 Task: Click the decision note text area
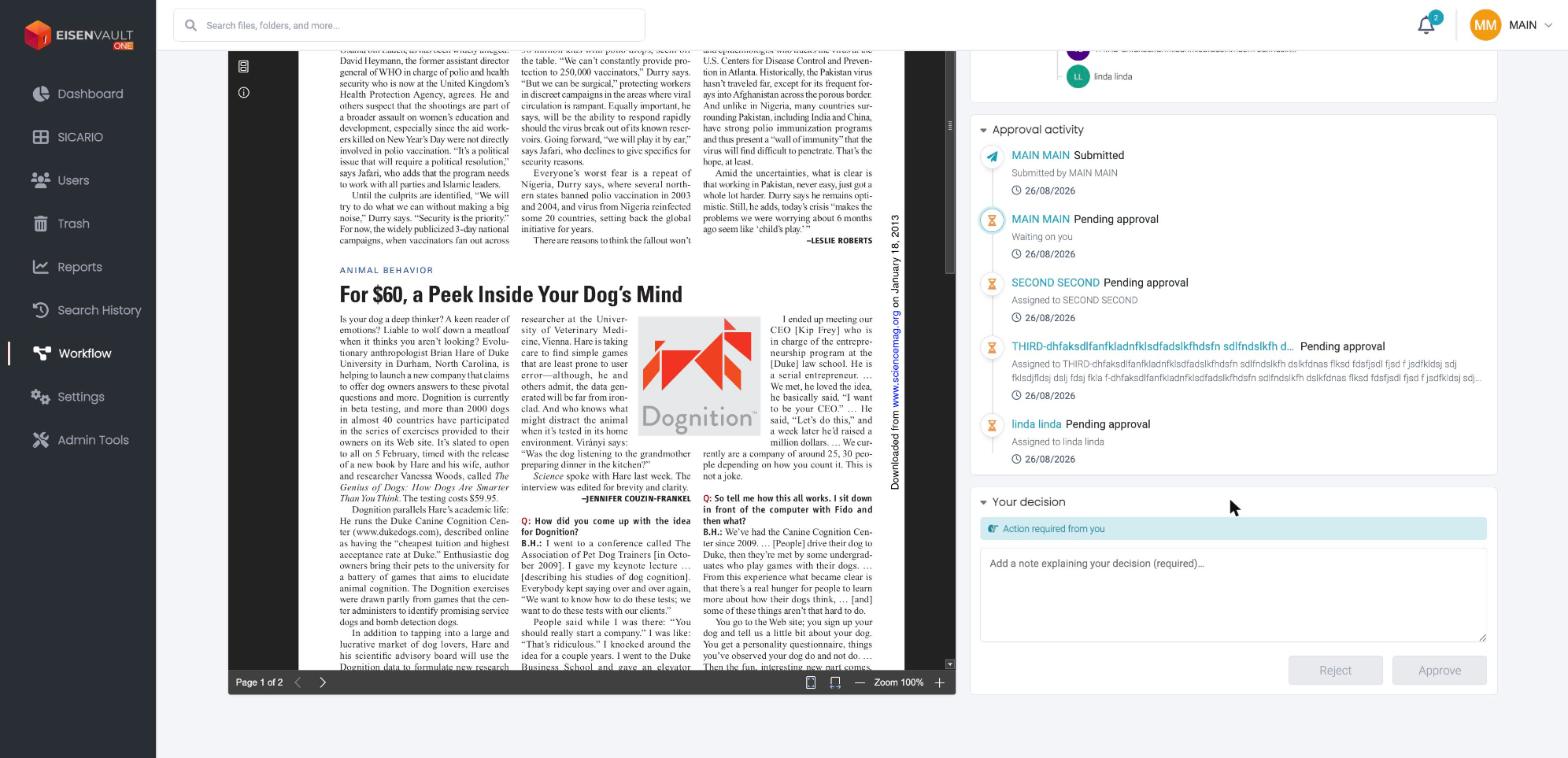coord(1233,595)
